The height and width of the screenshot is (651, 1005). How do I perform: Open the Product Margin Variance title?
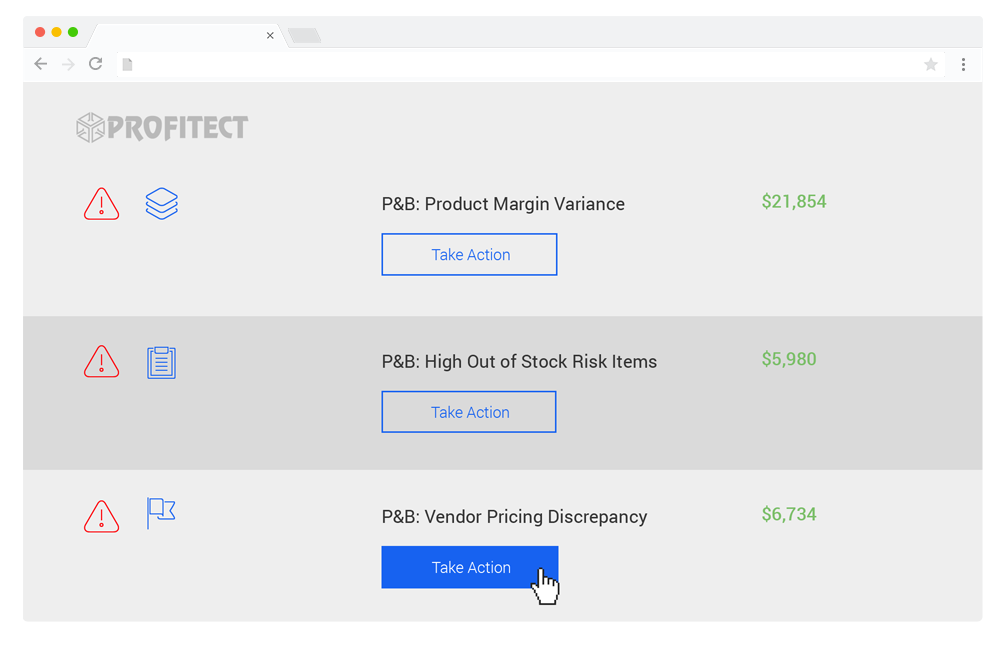coord(503,204)
